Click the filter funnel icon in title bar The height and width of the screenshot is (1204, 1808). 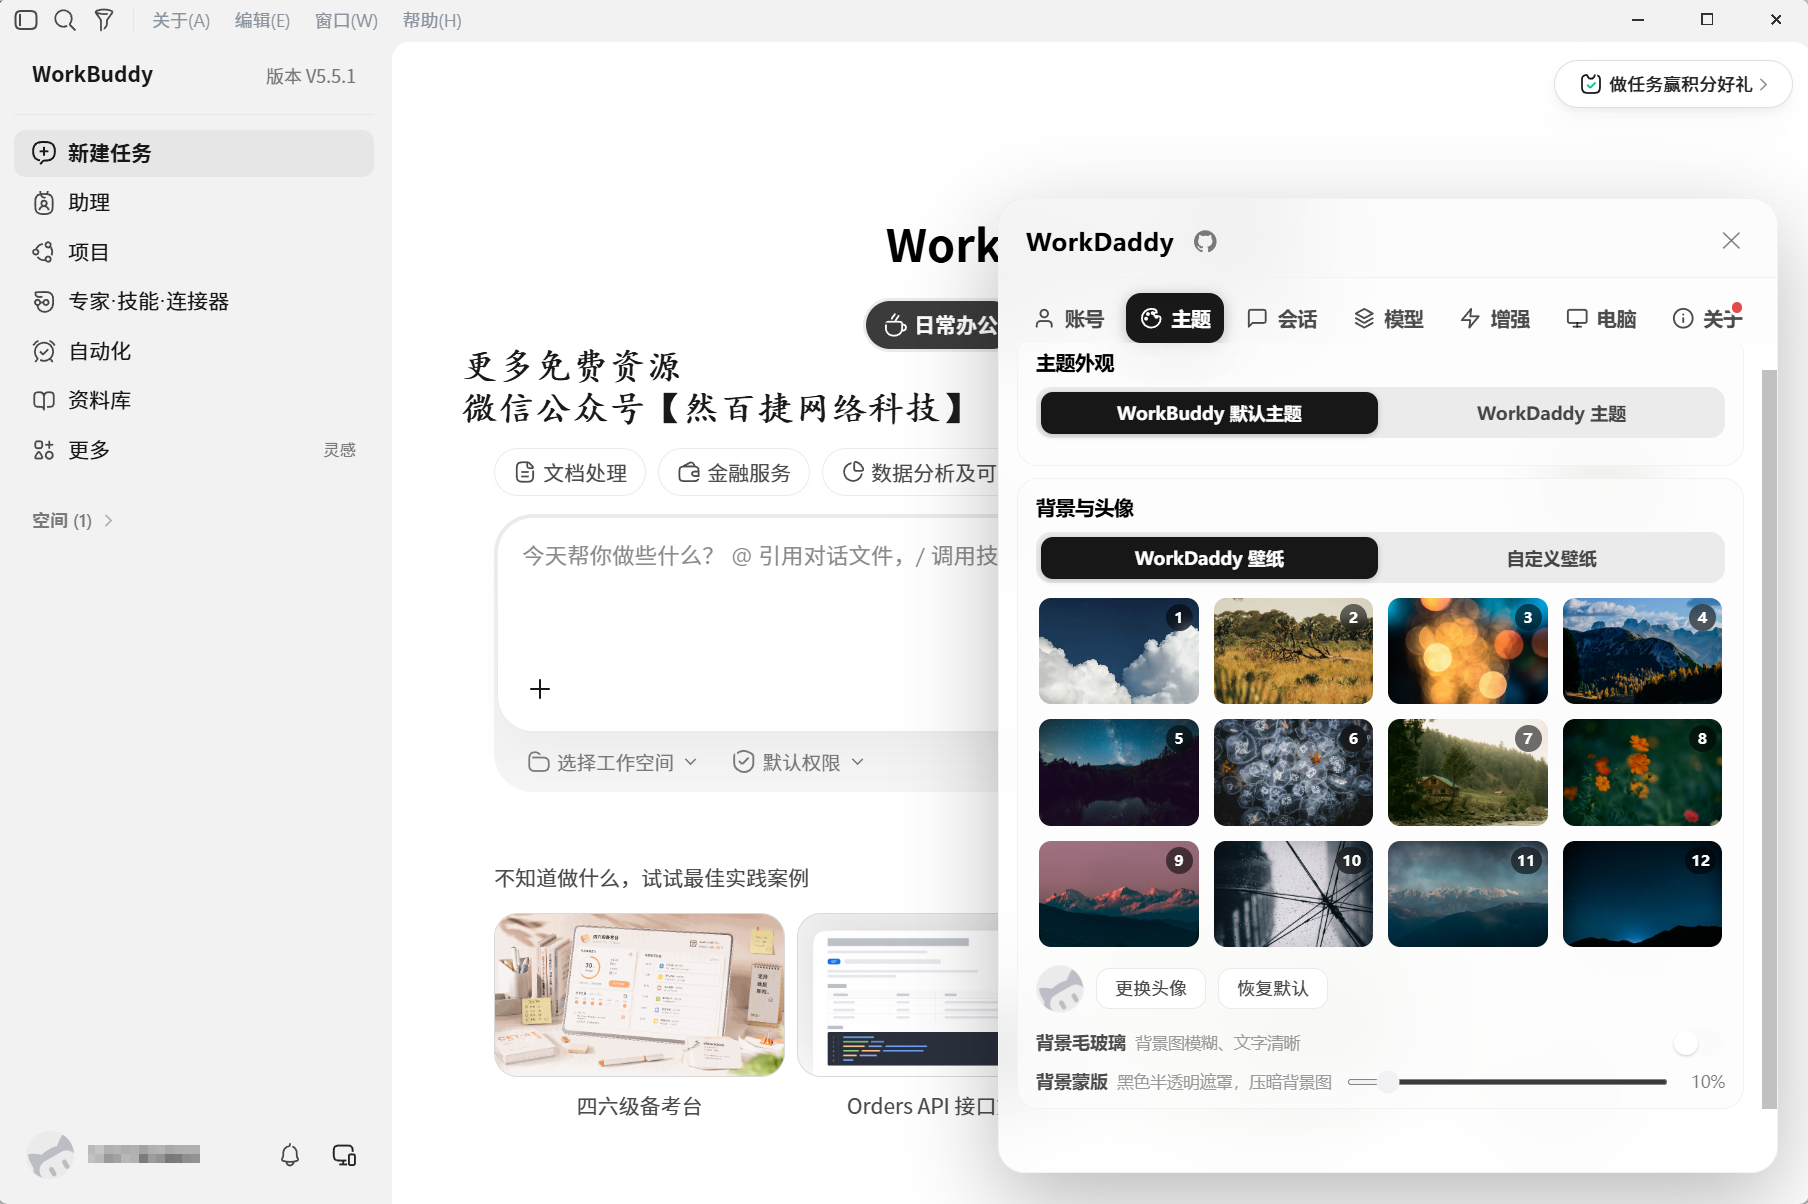coord(104,20)
